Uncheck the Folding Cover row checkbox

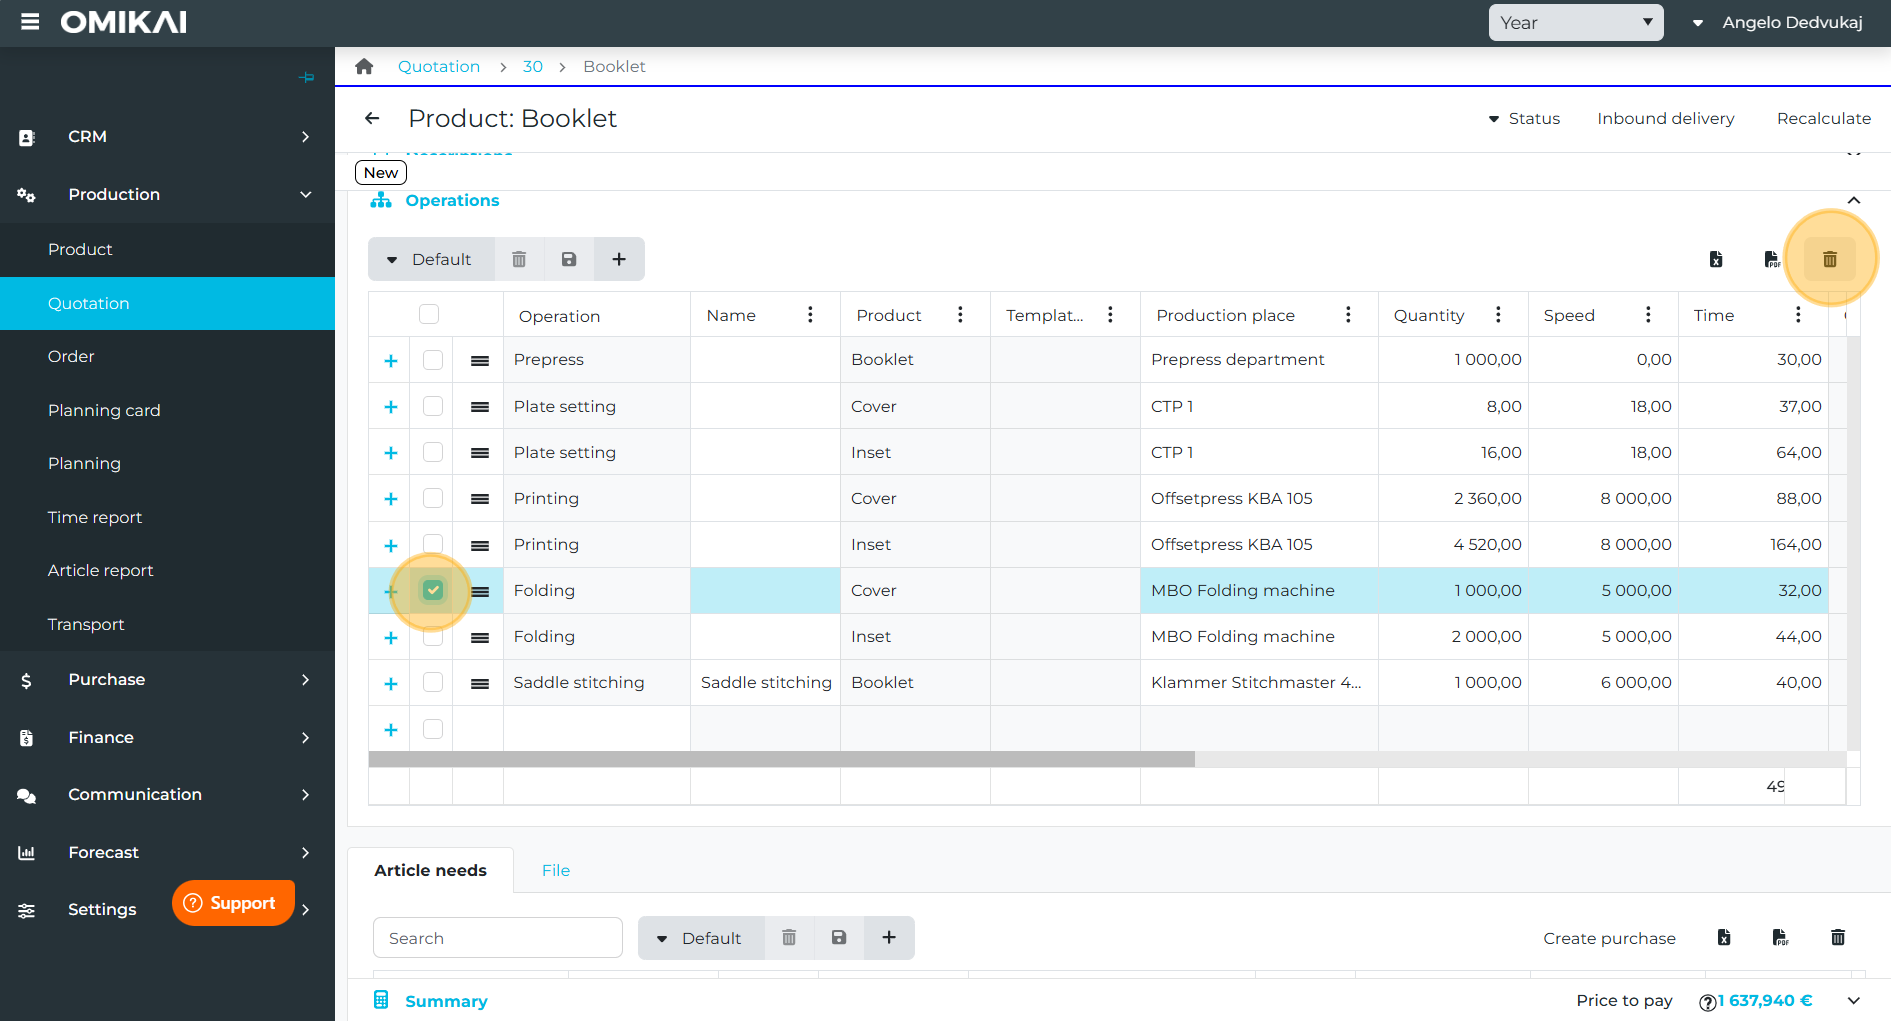click(x=433, y=590)
